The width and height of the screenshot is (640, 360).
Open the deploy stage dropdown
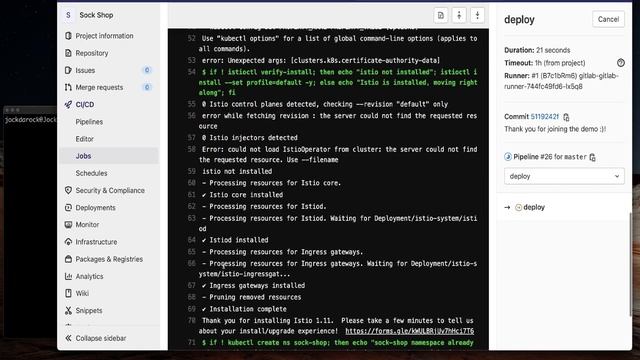click(x=564, y=176)
